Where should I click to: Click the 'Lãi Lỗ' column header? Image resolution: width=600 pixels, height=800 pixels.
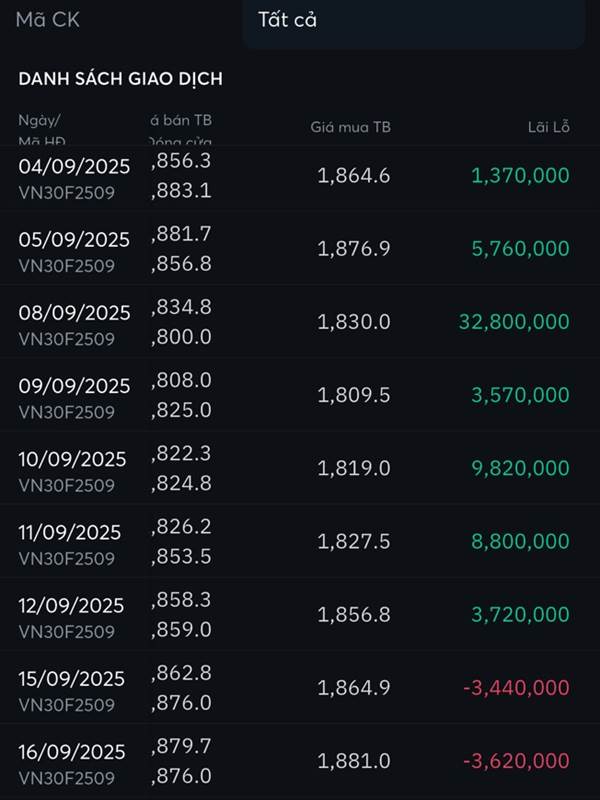tap(548, 127)
